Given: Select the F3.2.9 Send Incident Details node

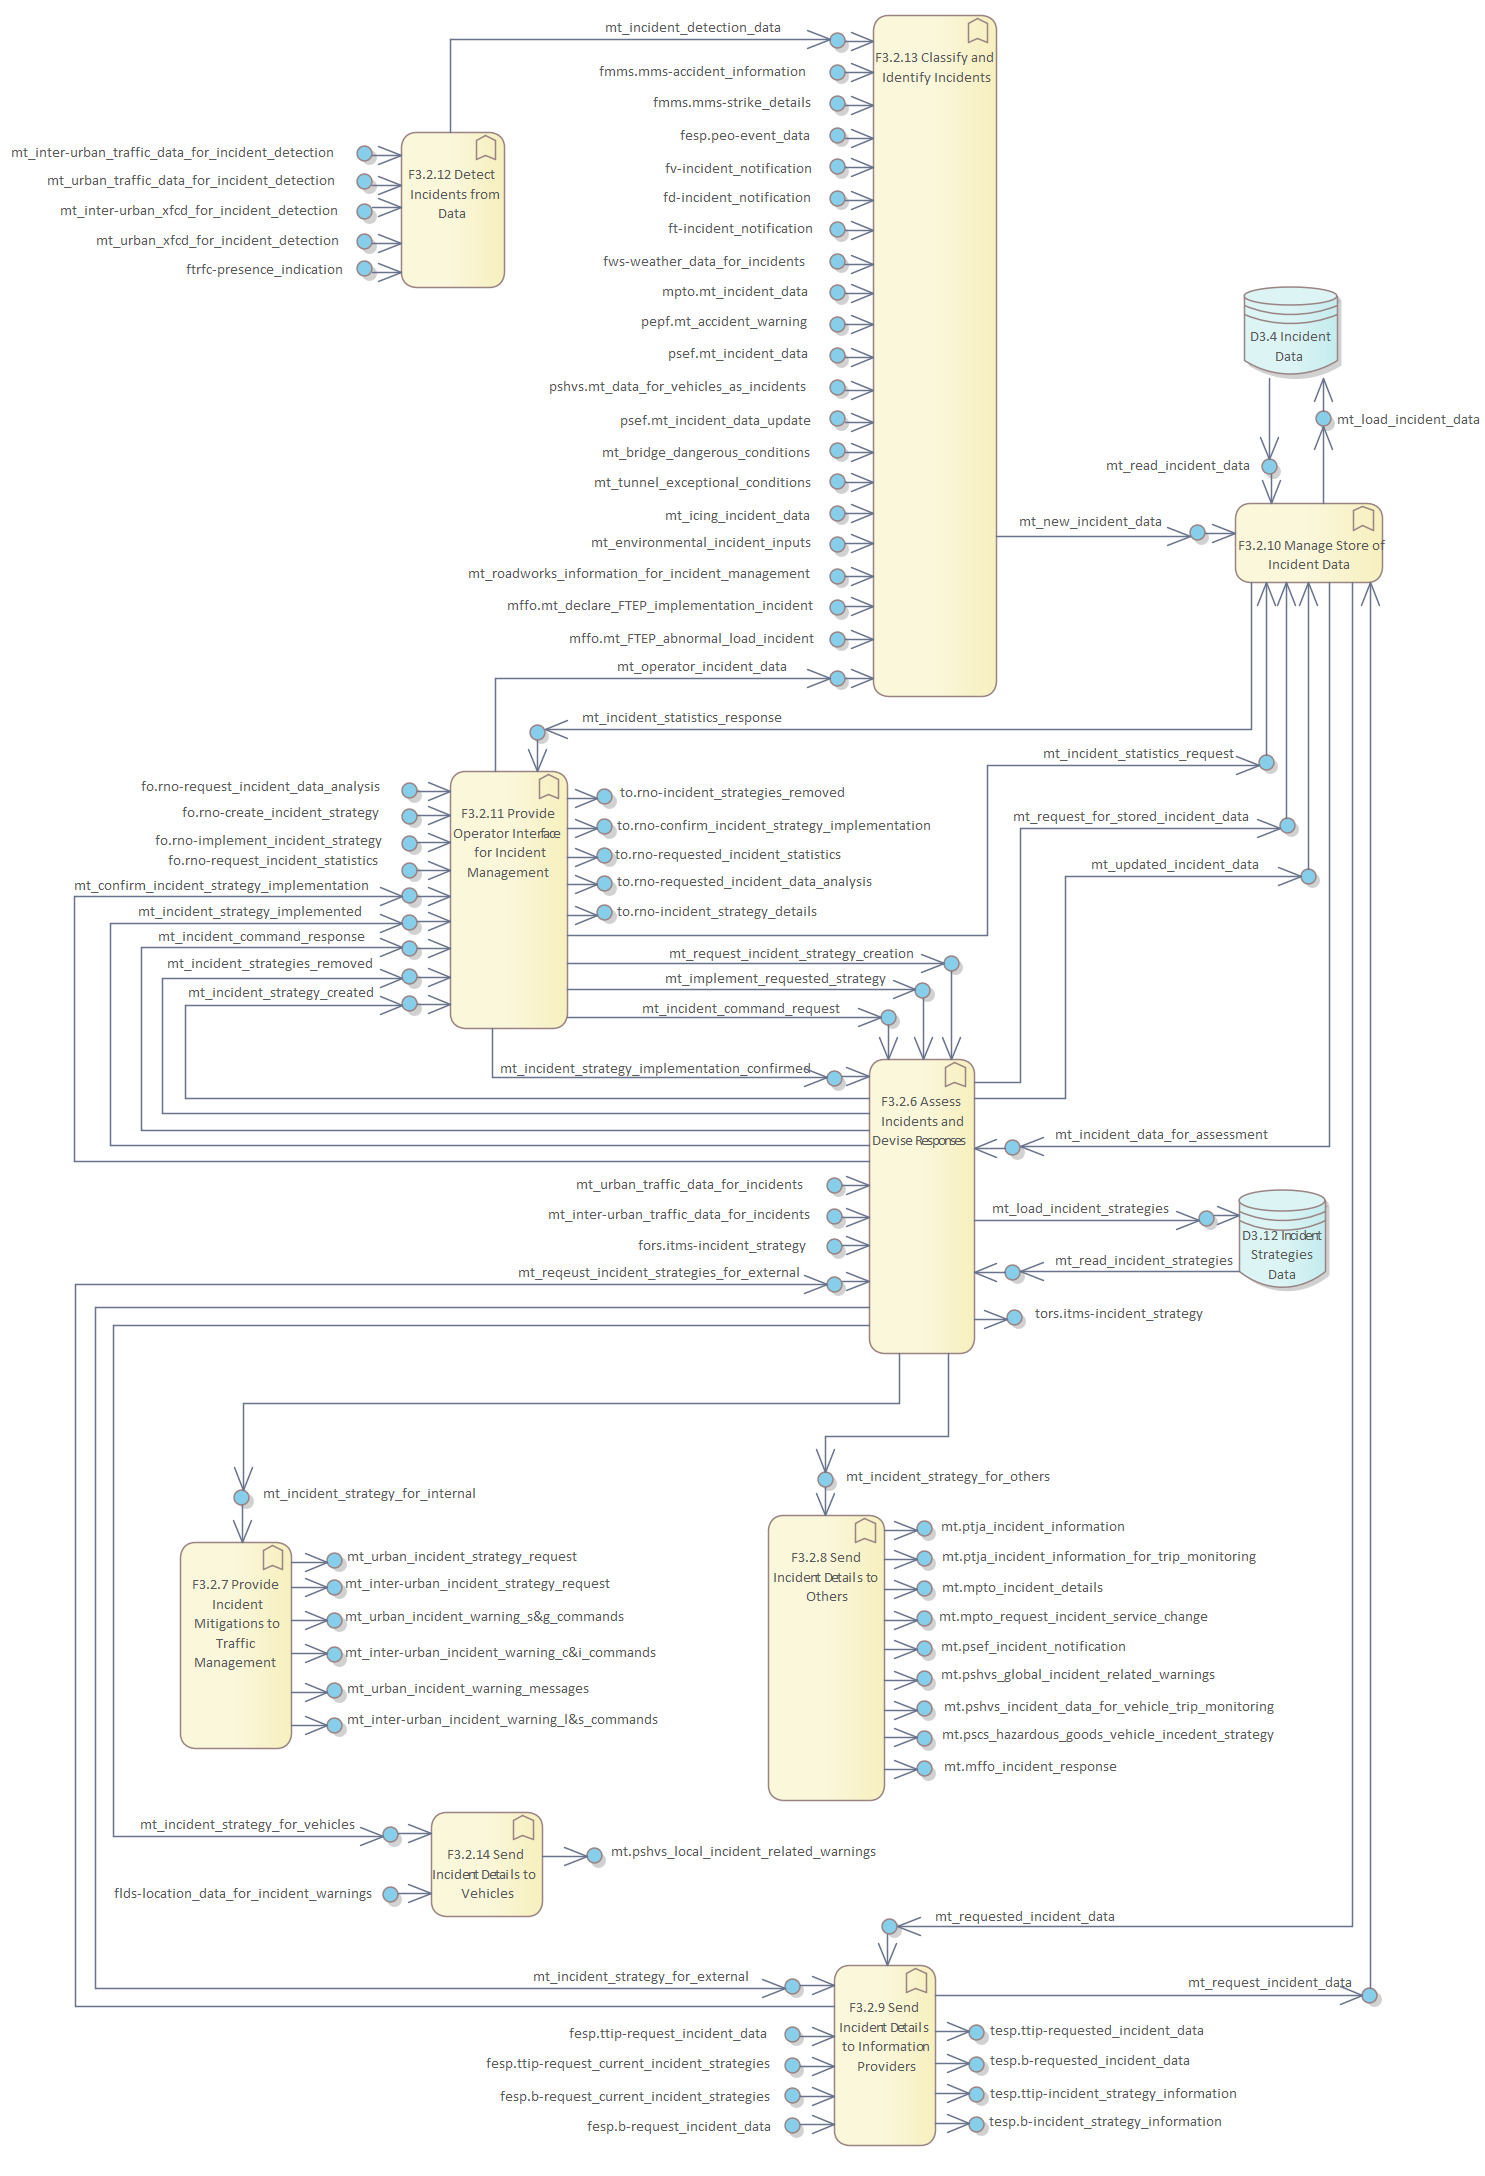Looking at the screenshot, I should (x=884, y=2056).
